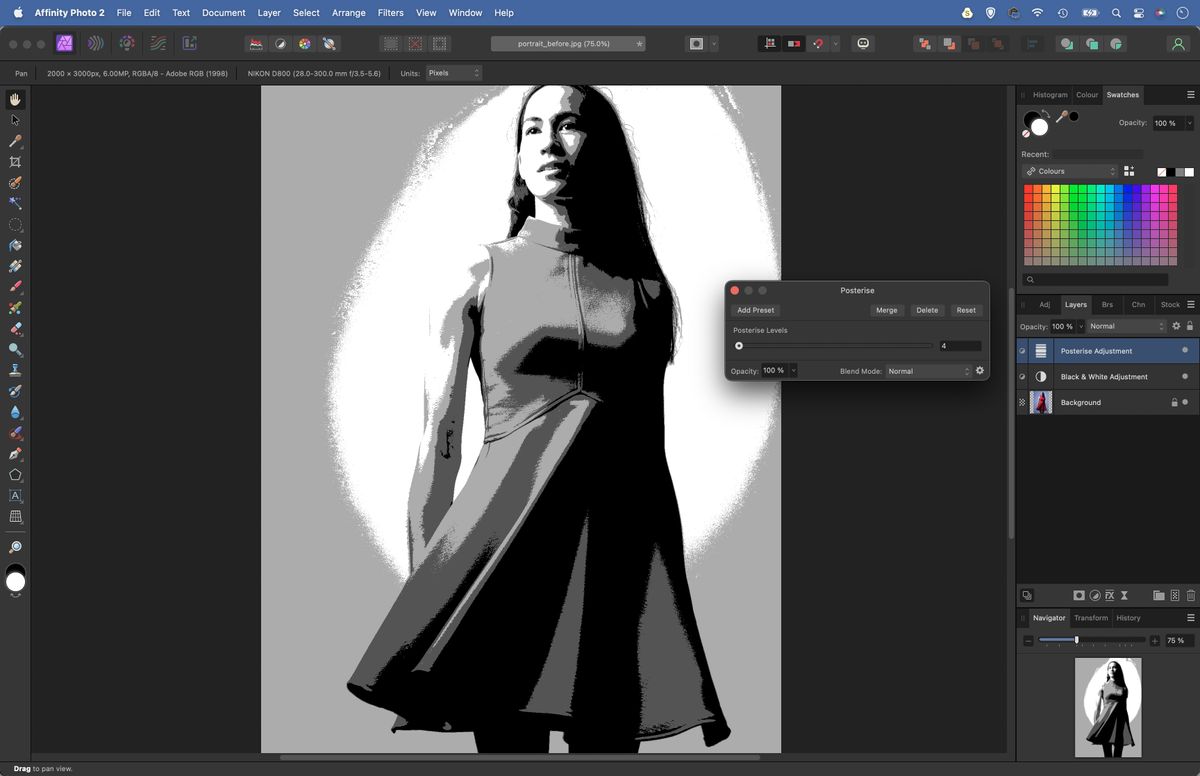
Task: Click the image thumbnail in the Navigator panel
Action: pyautogui.click(x=1108, y=705)
